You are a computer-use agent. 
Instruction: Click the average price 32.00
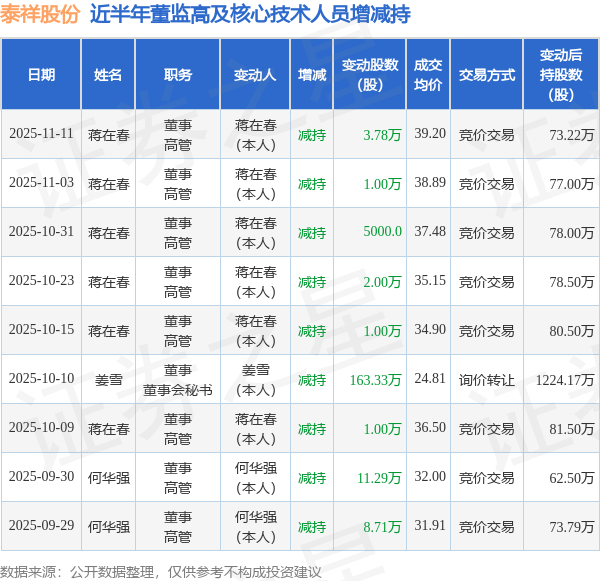point(430,477)
